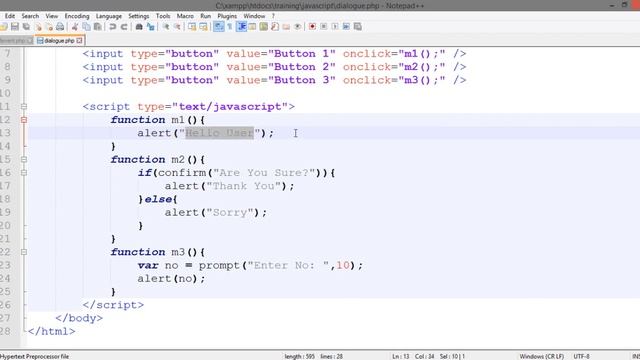Click the highlighted "Hello User" string
Viewport: 640px width, 360px height.
point(220,133)
